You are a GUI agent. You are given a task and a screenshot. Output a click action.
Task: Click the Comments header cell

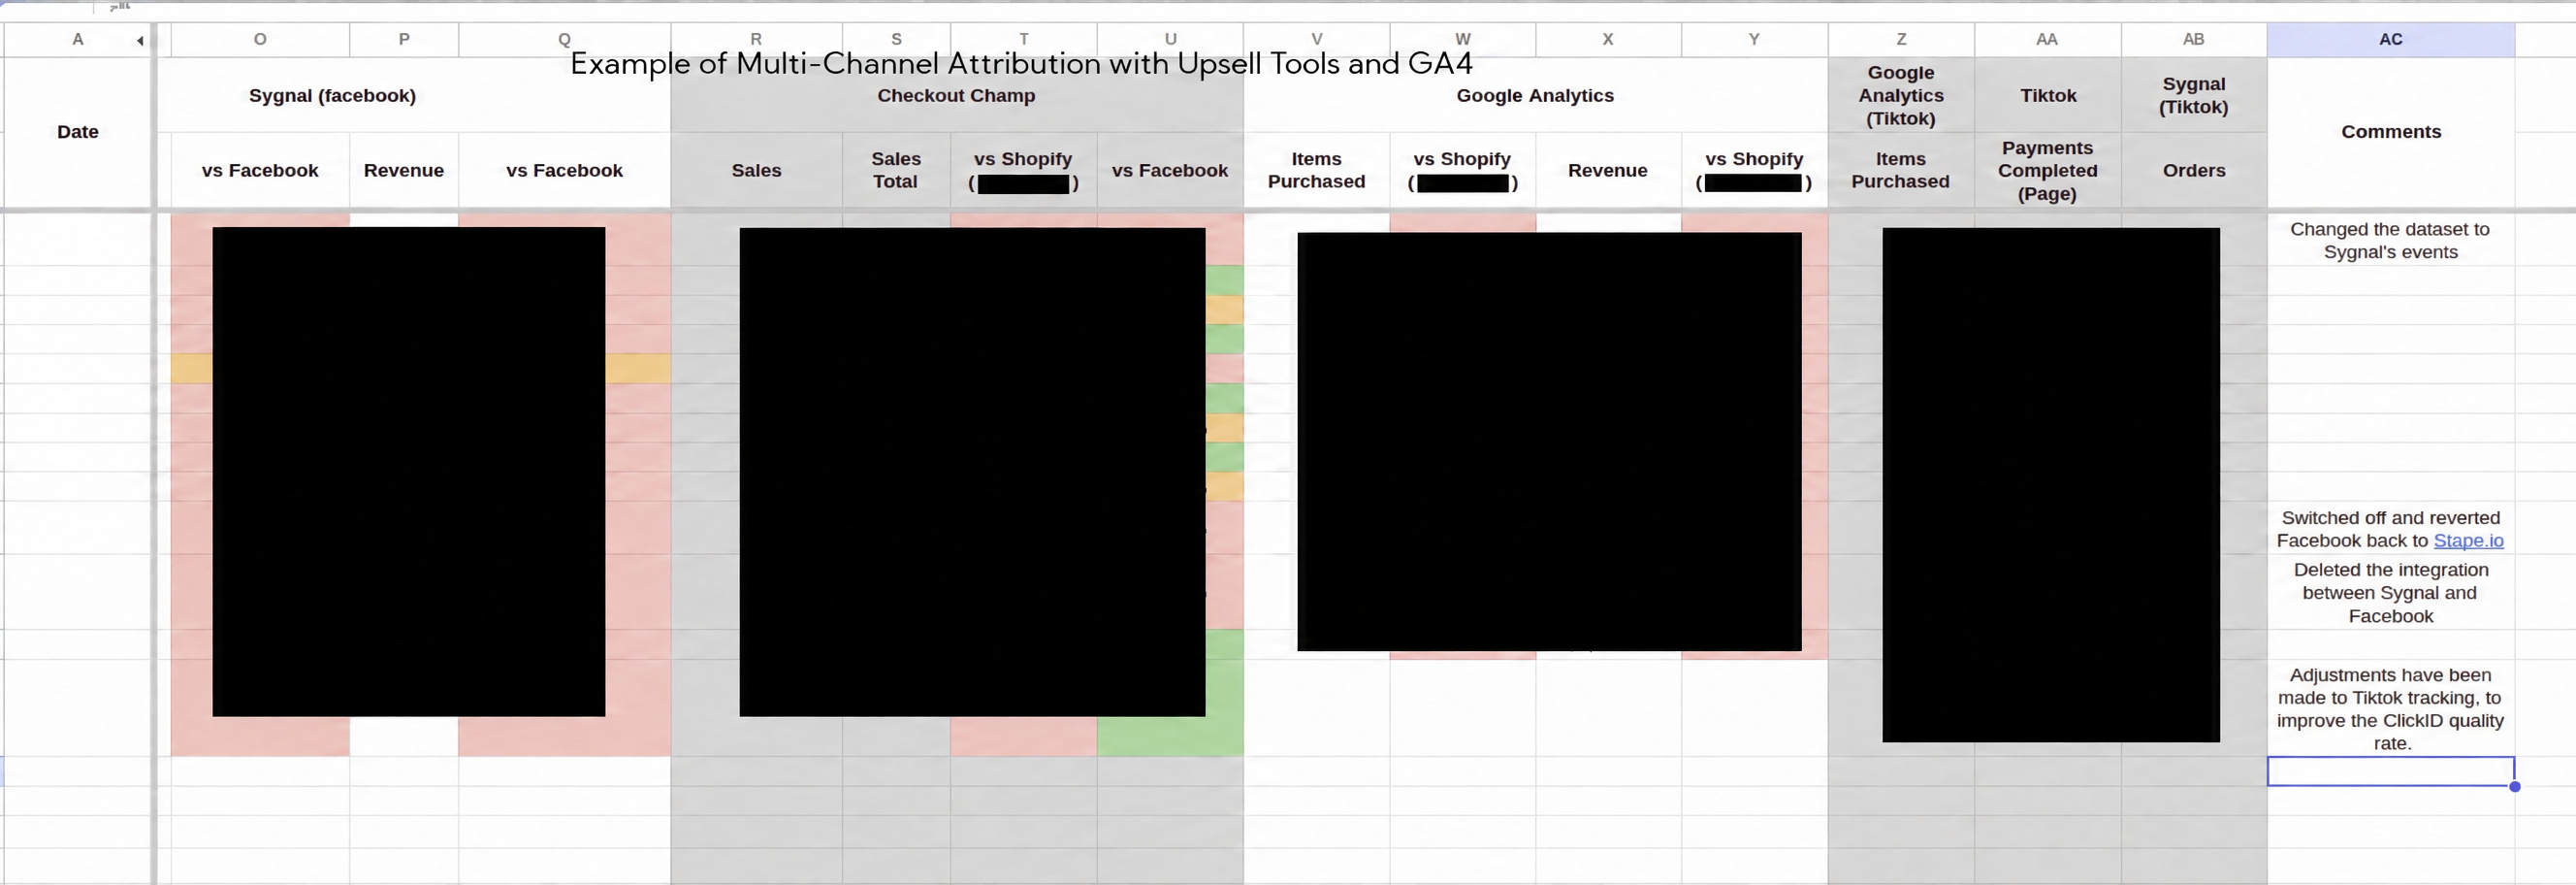pos(2390,132)
